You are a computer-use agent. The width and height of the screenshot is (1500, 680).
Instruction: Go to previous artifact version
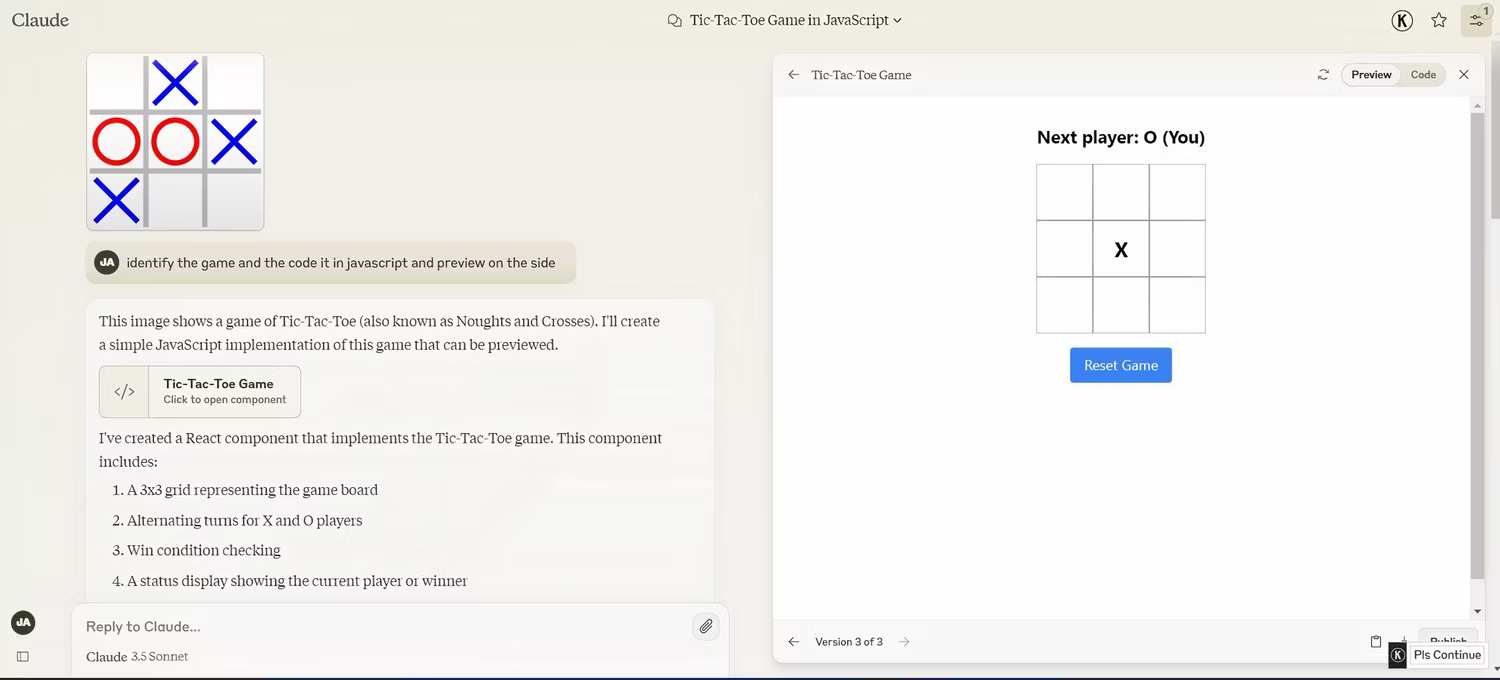point(794,642)
